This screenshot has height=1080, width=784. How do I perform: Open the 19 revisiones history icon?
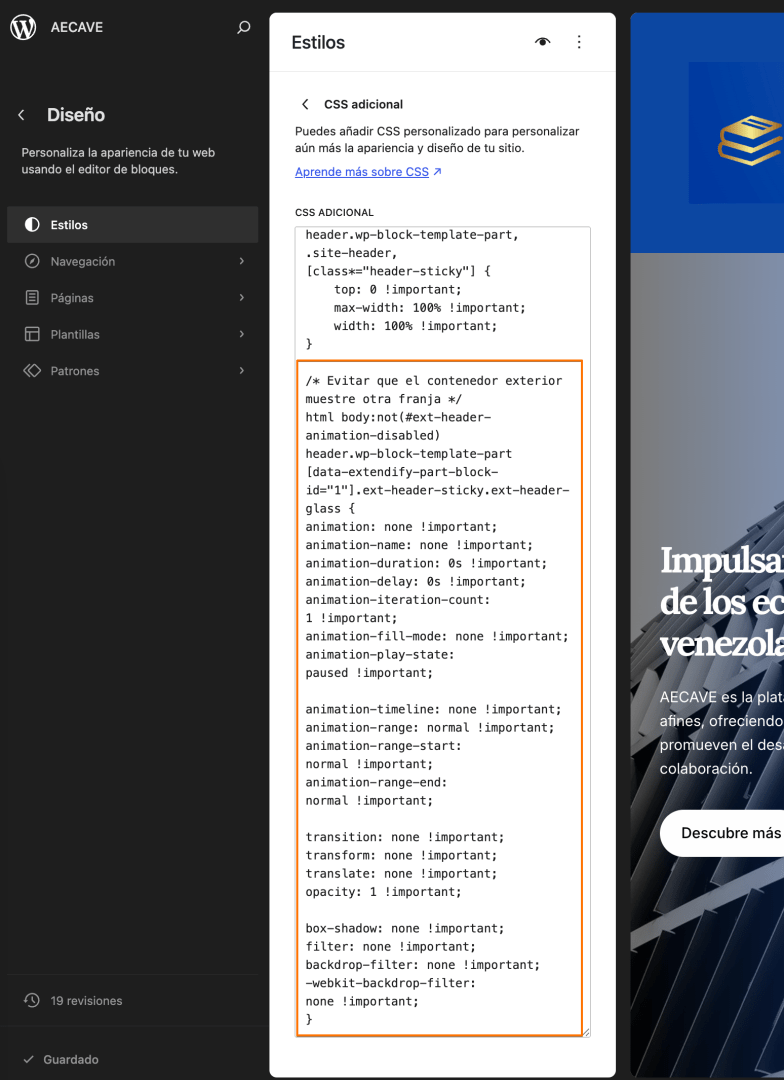(32, 1000)
